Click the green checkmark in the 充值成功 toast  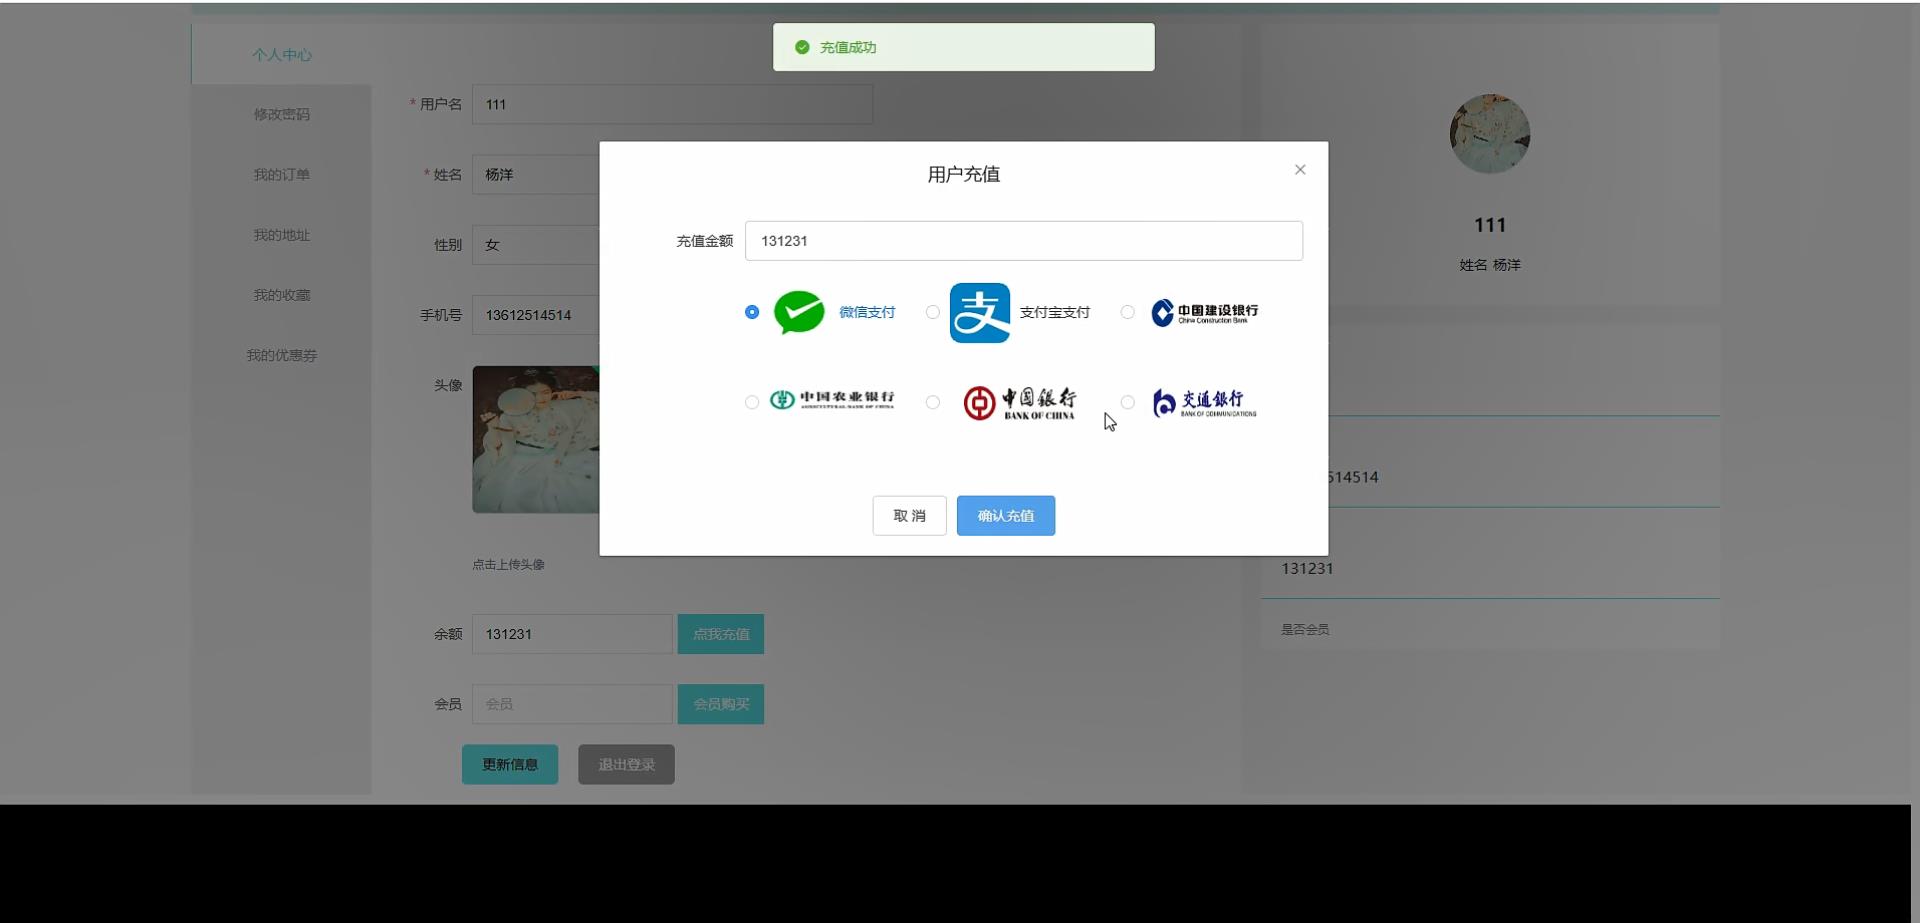[802, 47]
